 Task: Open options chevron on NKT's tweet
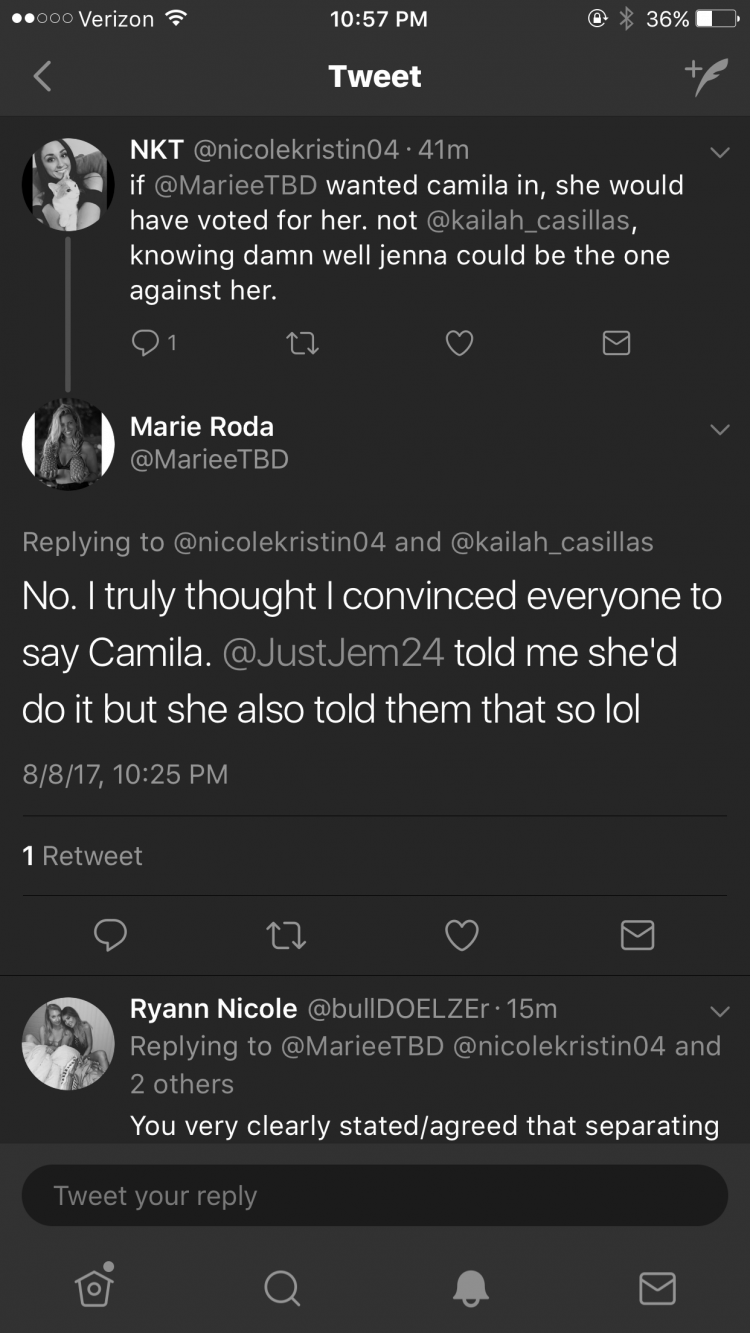coord(719,152)
